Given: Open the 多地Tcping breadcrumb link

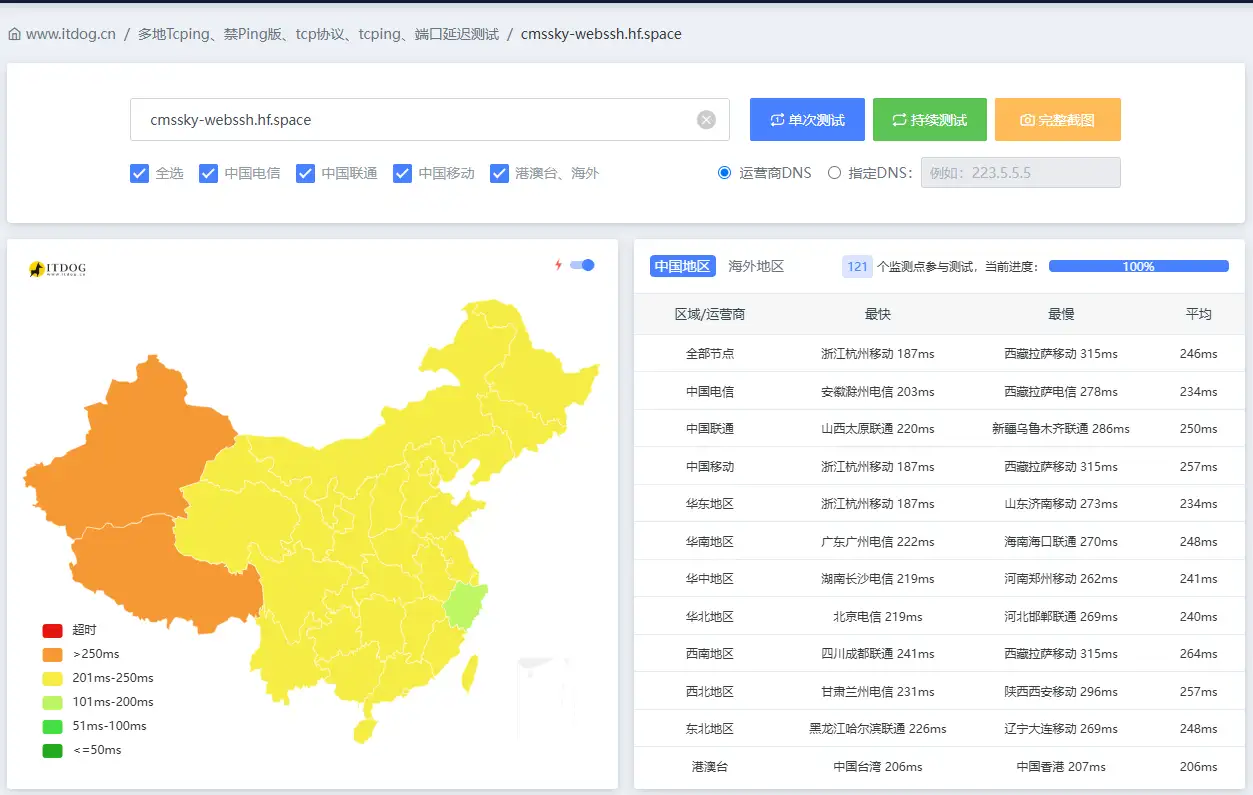Looking at the screenshot, I should click(x=318, y=34).
